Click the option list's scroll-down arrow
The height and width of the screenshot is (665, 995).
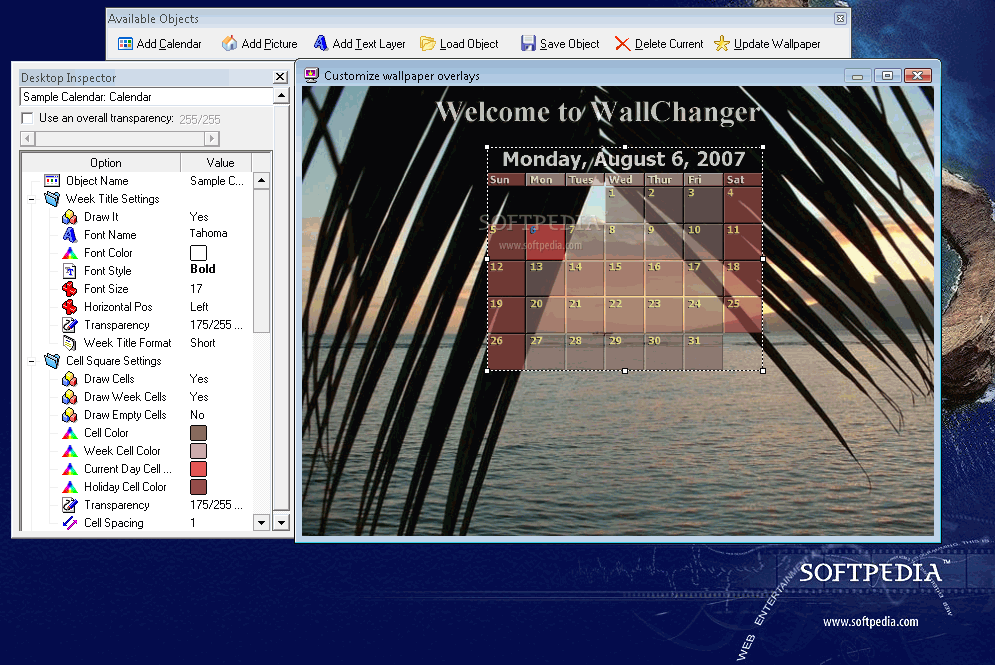tap(261, 523)
